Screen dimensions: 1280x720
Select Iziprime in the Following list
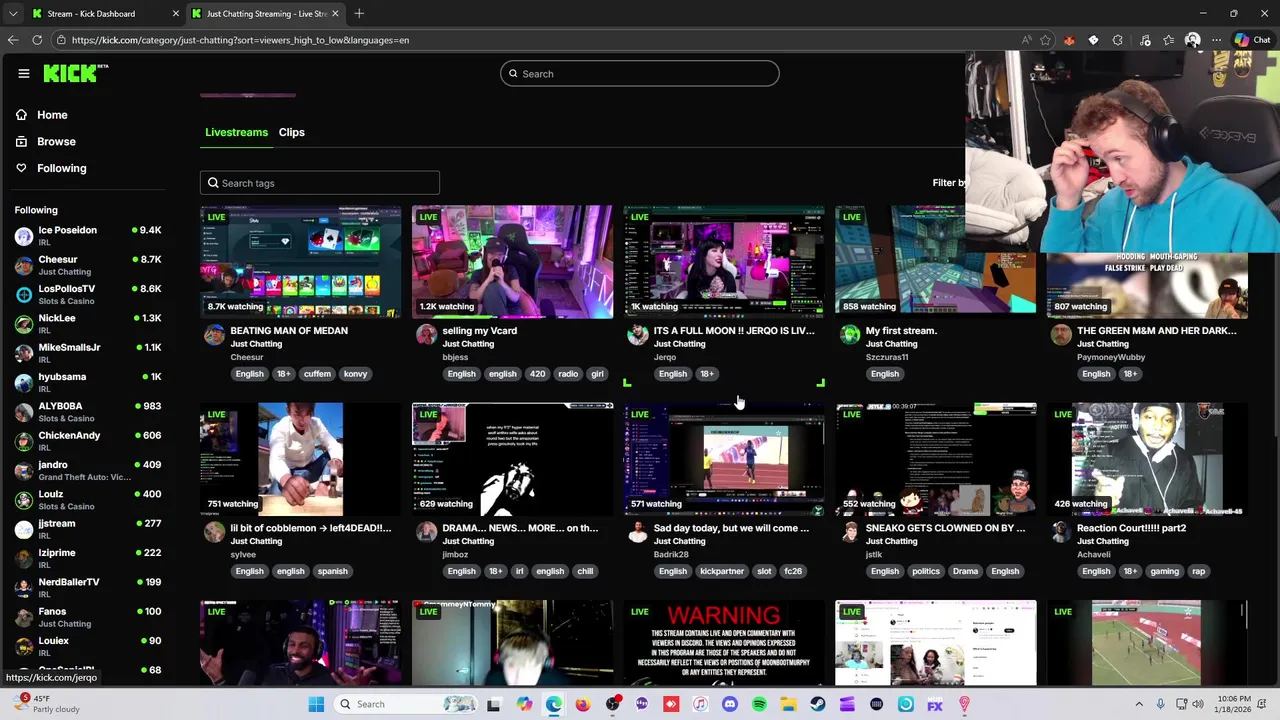88,558
